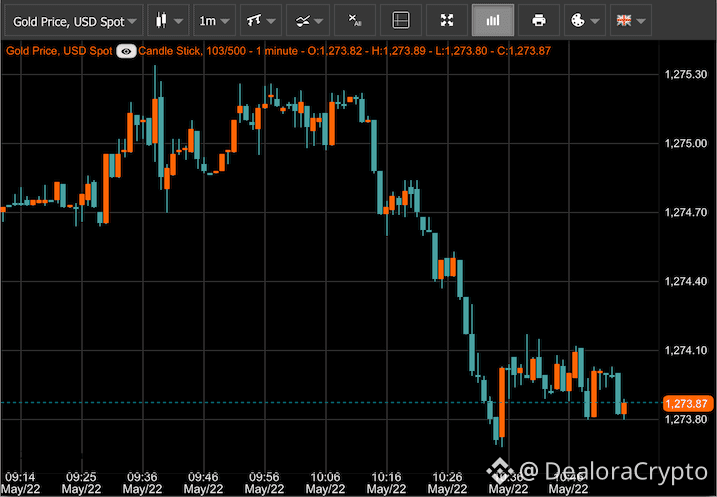Image resolution: width=717 pixels, height=497 pixels.
Task: Toggle the volume bars button
Action: (x=492, y=21)
